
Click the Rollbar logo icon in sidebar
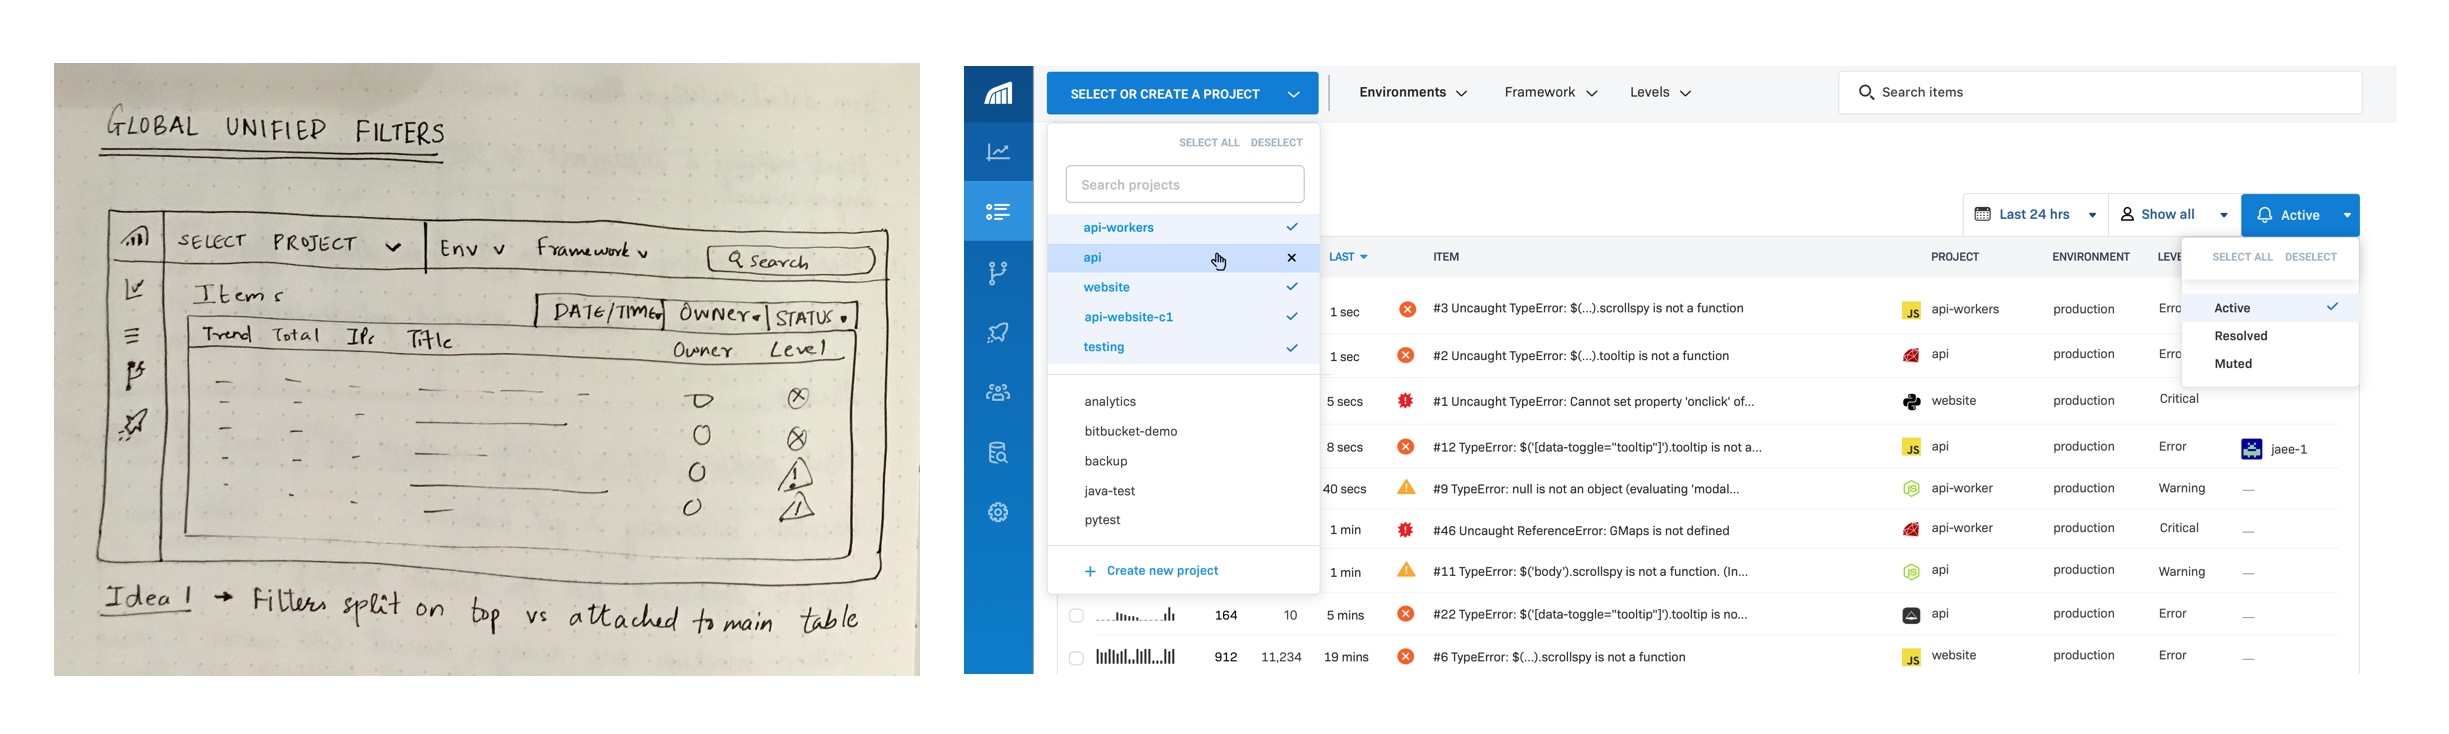coord(998,94)
